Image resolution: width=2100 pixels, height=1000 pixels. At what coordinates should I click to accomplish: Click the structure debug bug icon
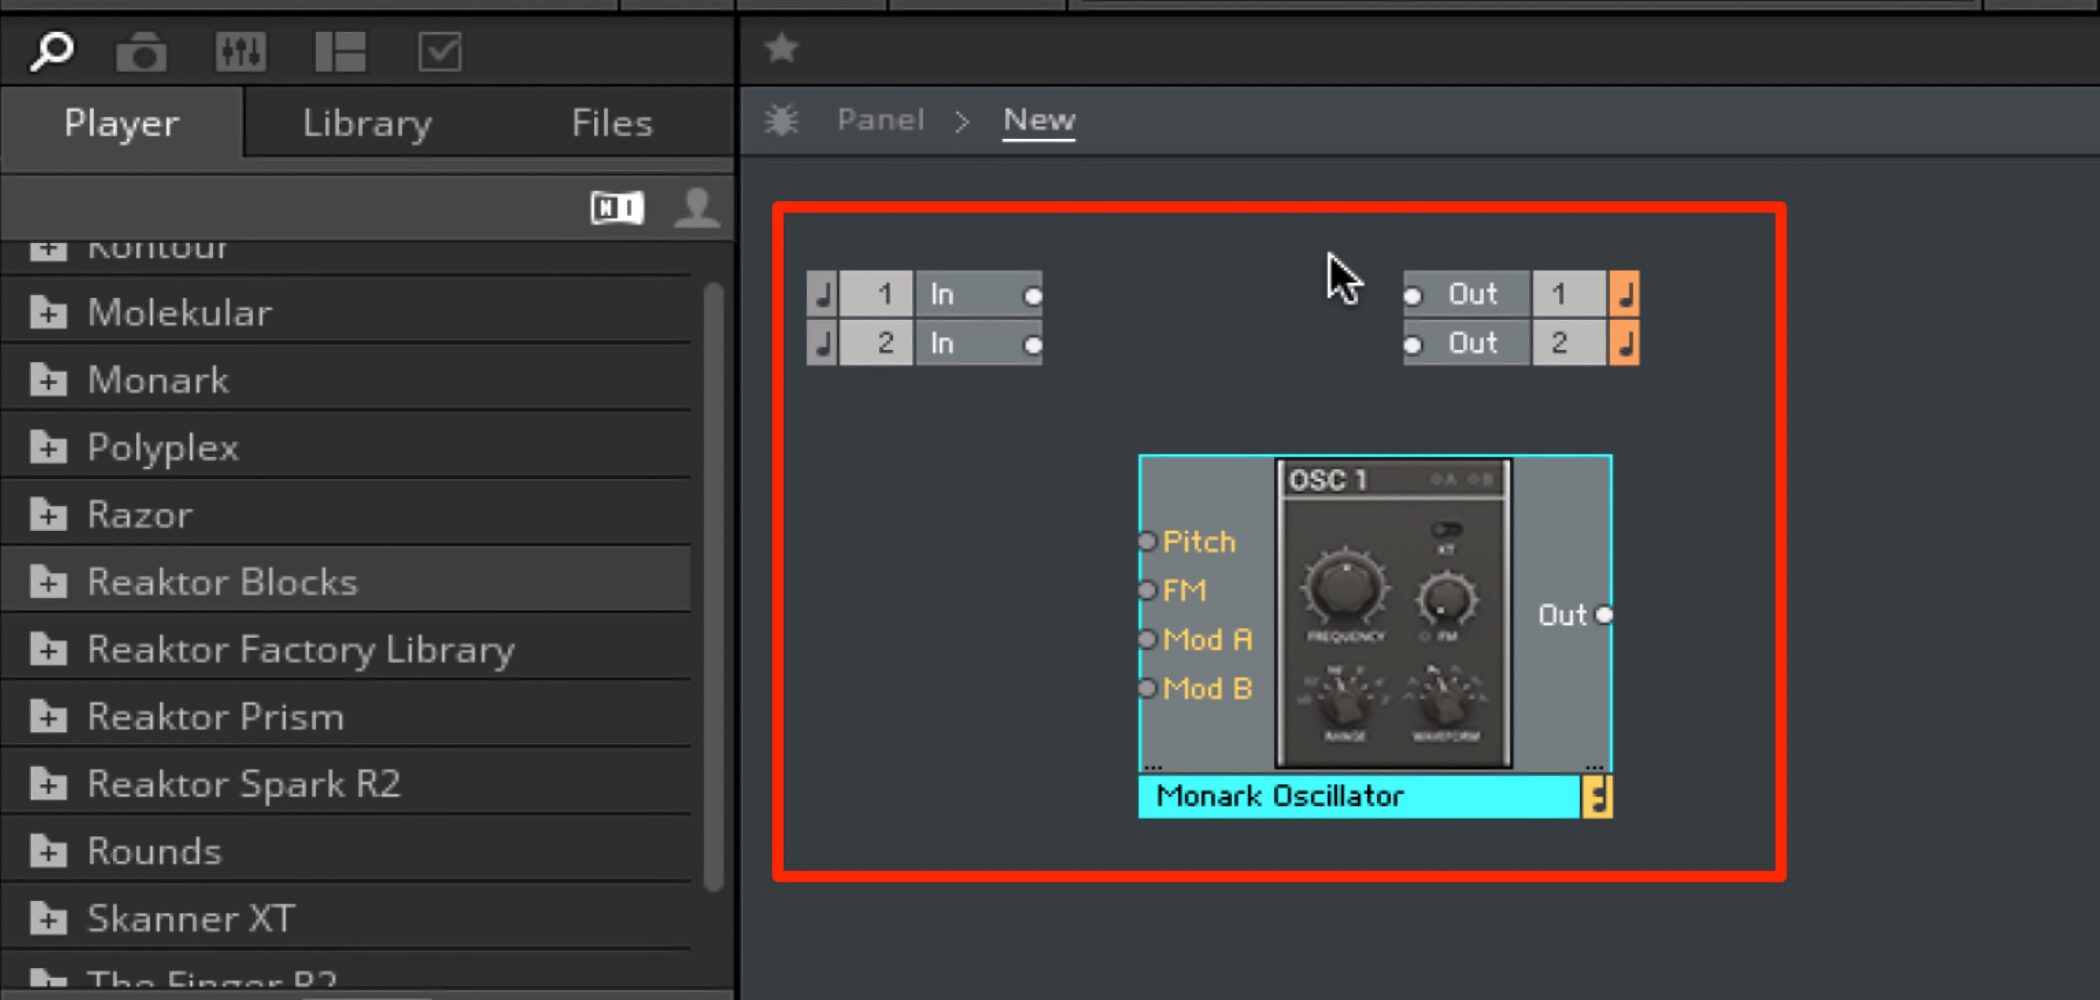(x=782, y=120)
